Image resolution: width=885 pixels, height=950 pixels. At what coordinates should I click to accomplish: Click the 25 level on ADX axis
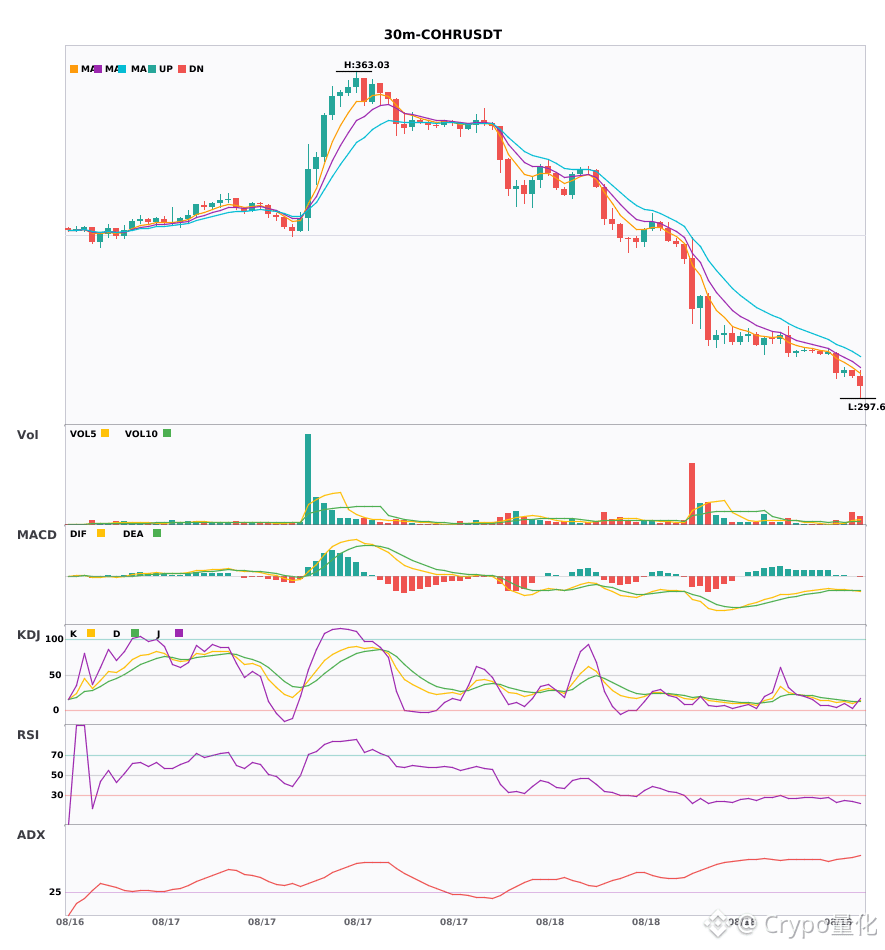[55, 892]
